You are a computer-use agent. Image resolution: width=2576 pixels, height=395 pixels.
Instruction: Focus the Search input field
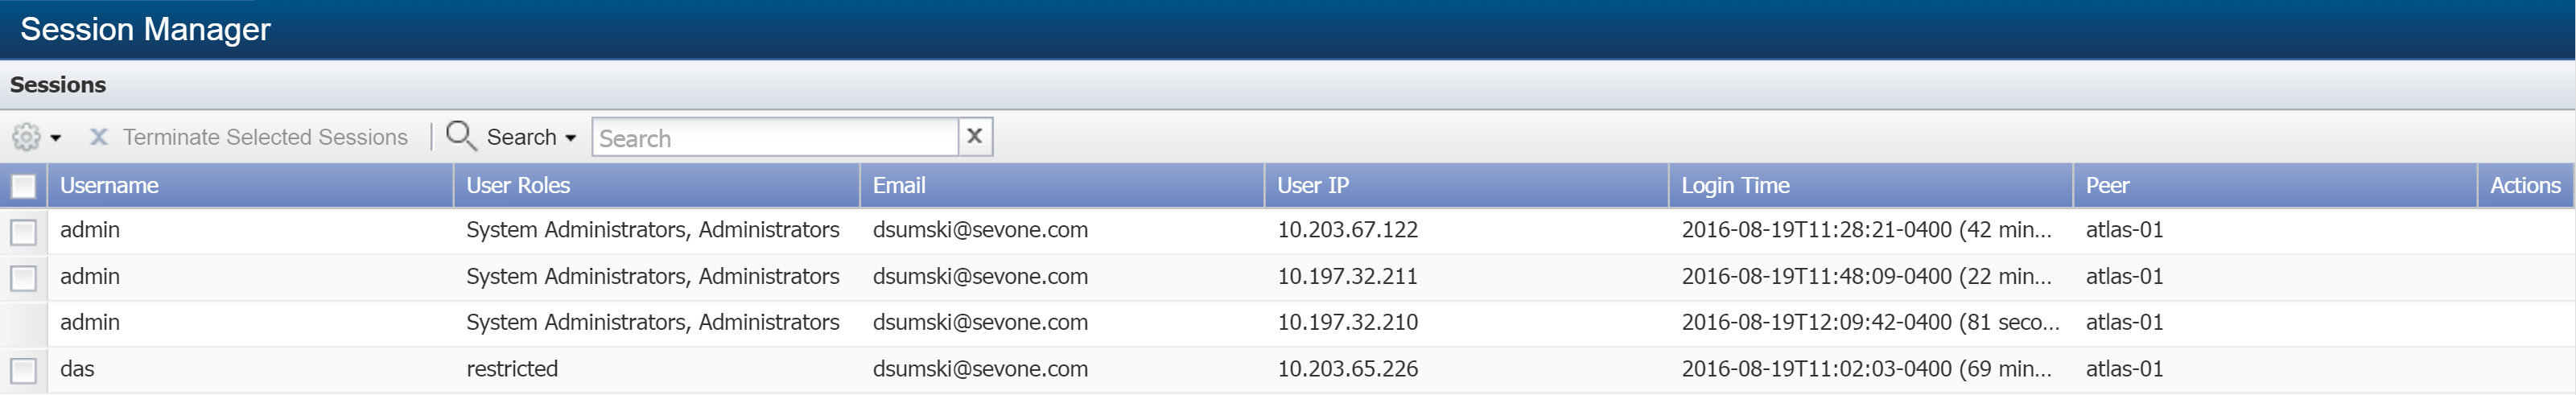[775, 137]
